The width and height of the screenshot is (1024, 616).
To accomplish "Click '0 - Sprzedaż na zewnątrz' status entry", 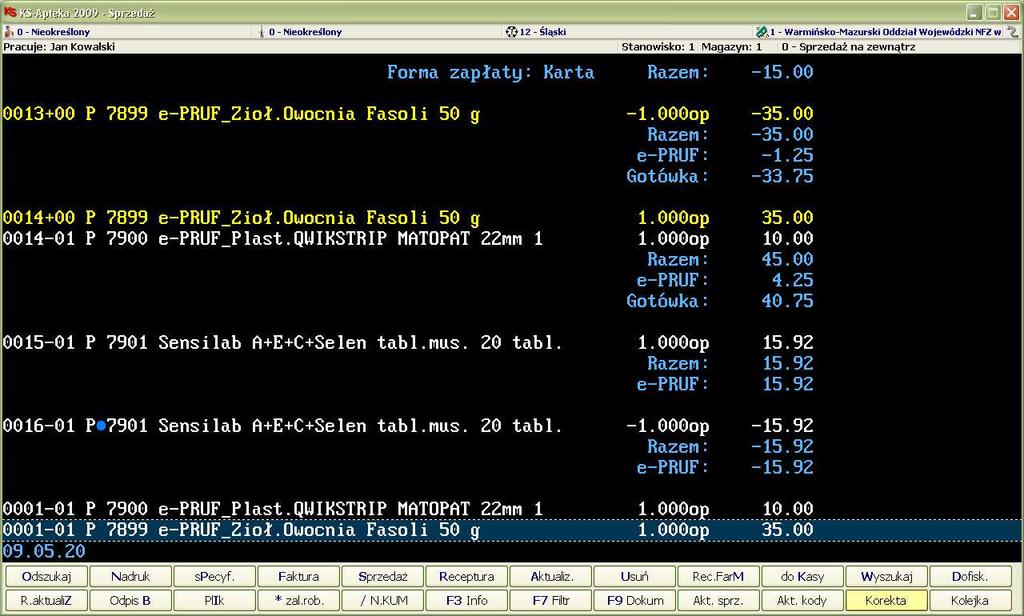I will (x=848, y=46).
